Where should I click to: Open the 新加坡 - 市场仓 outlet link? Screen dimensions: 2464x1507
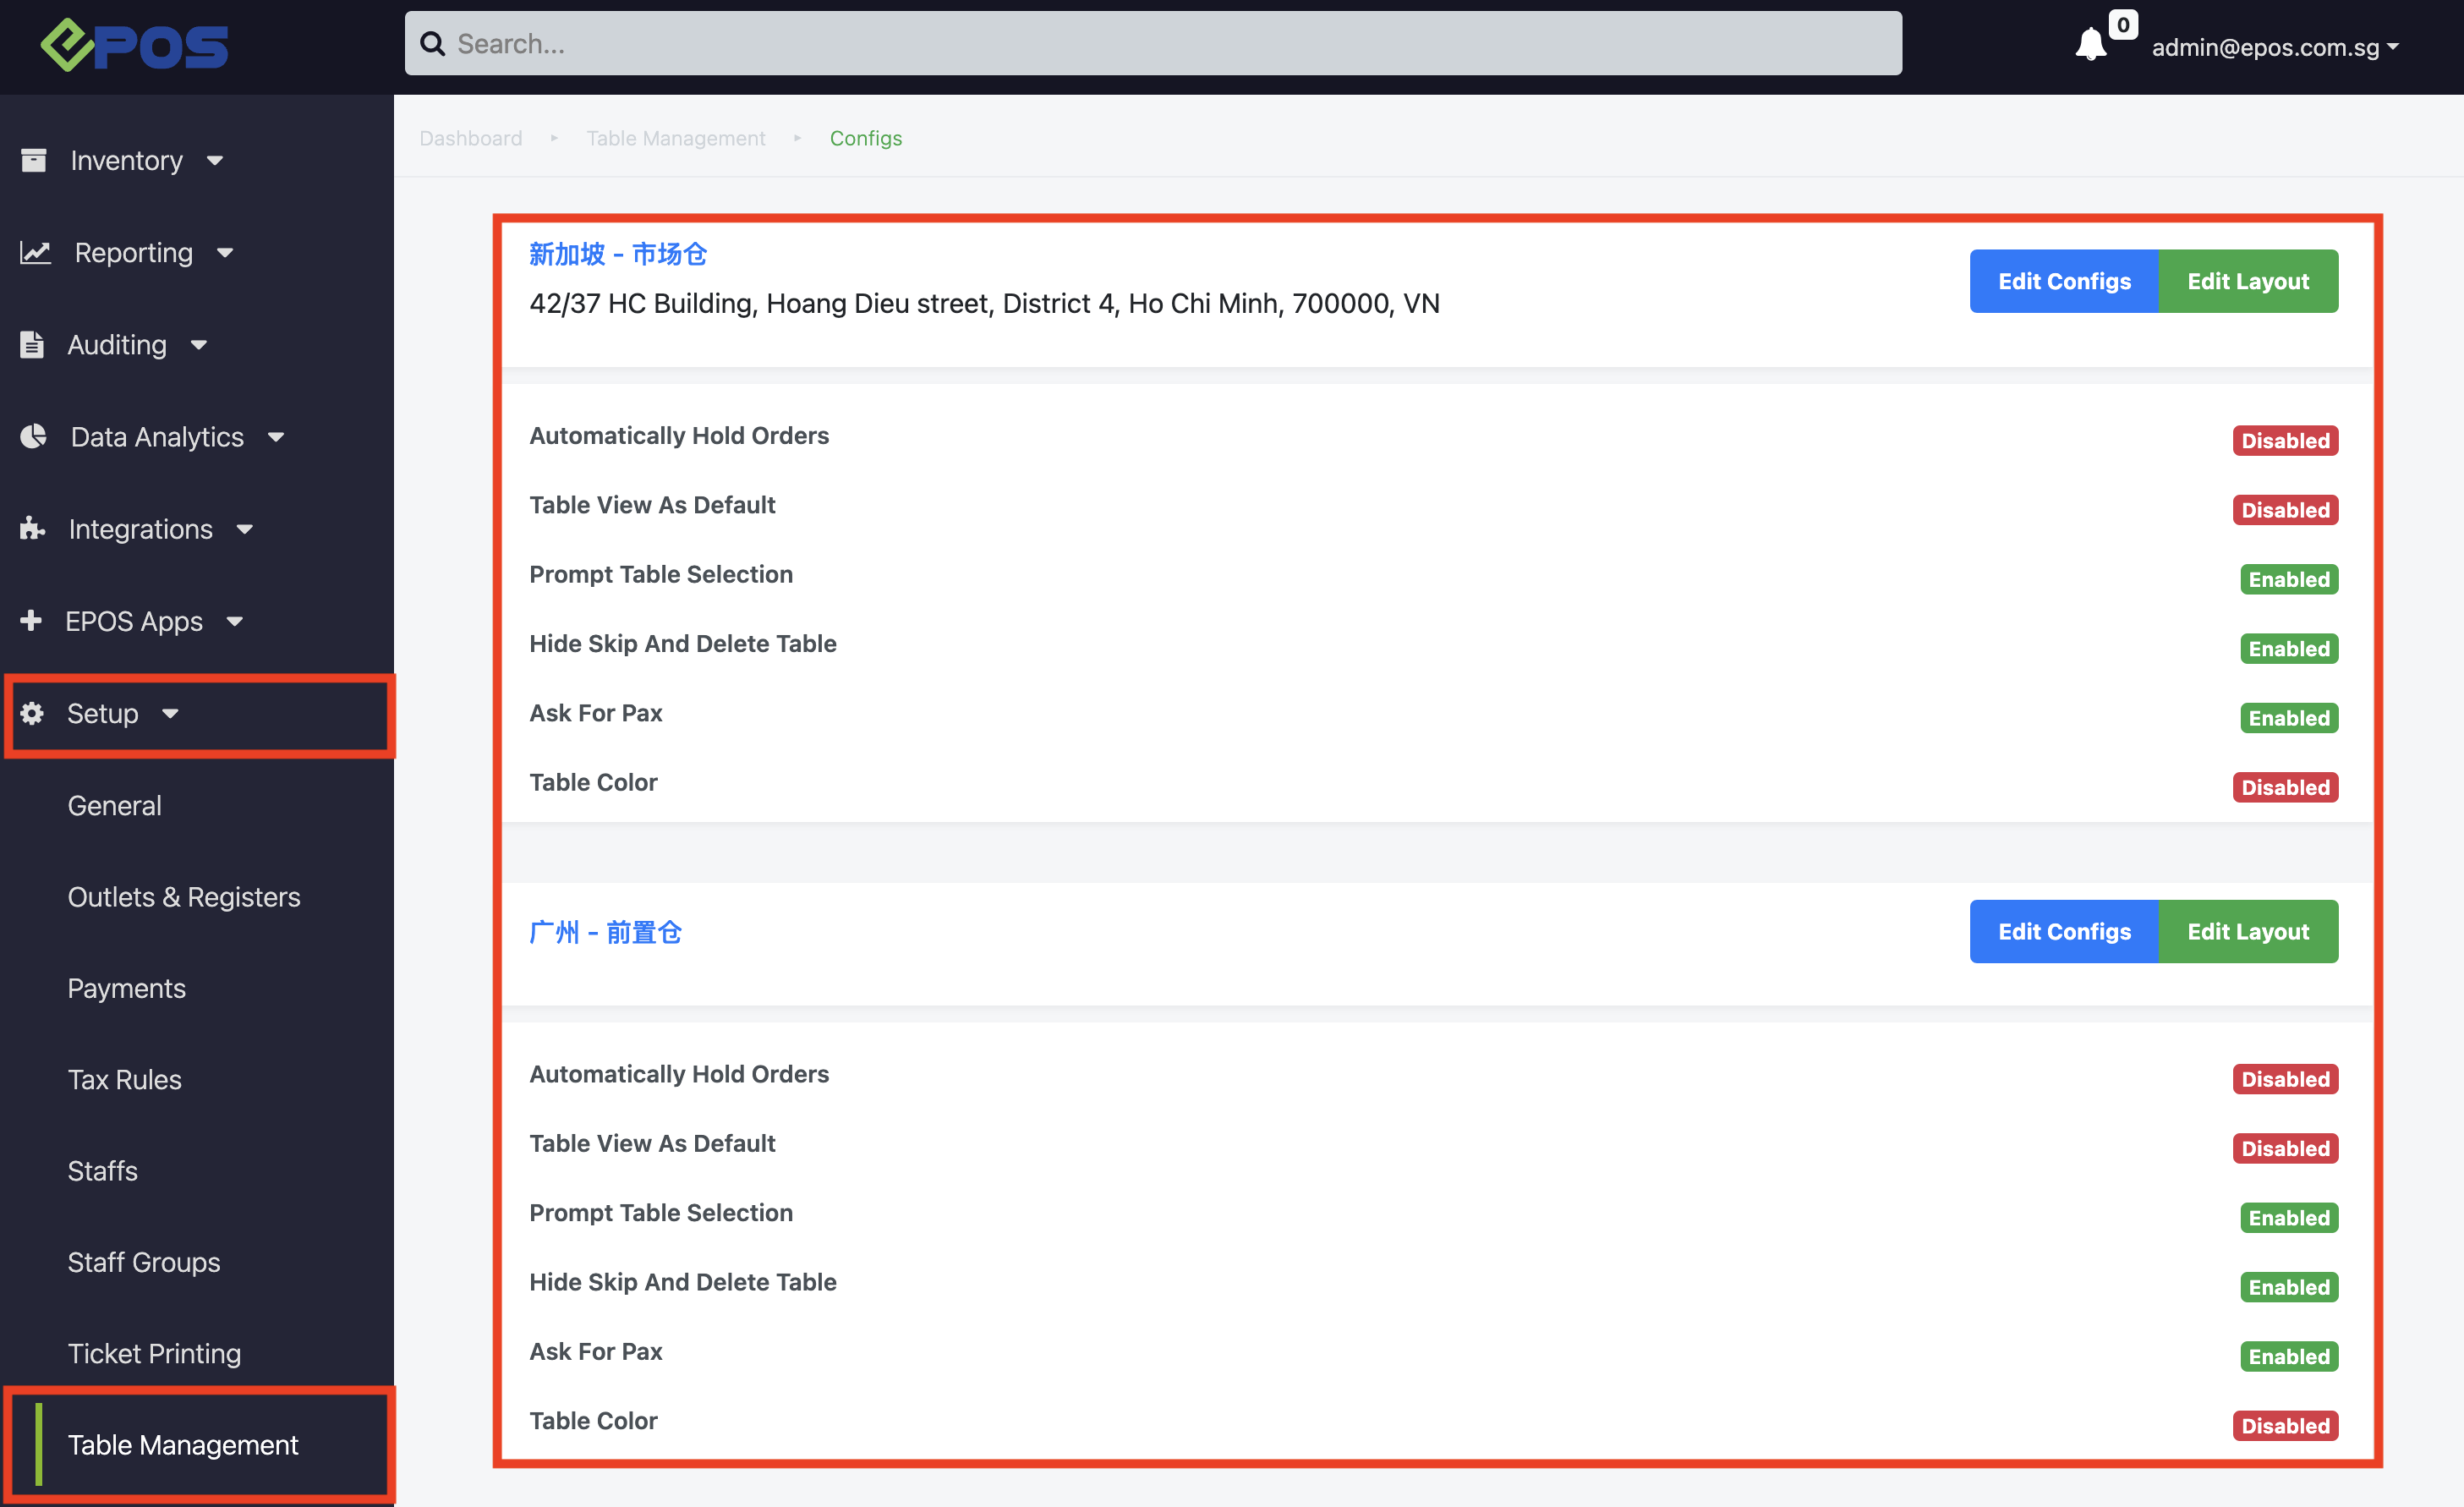(618, 254)
